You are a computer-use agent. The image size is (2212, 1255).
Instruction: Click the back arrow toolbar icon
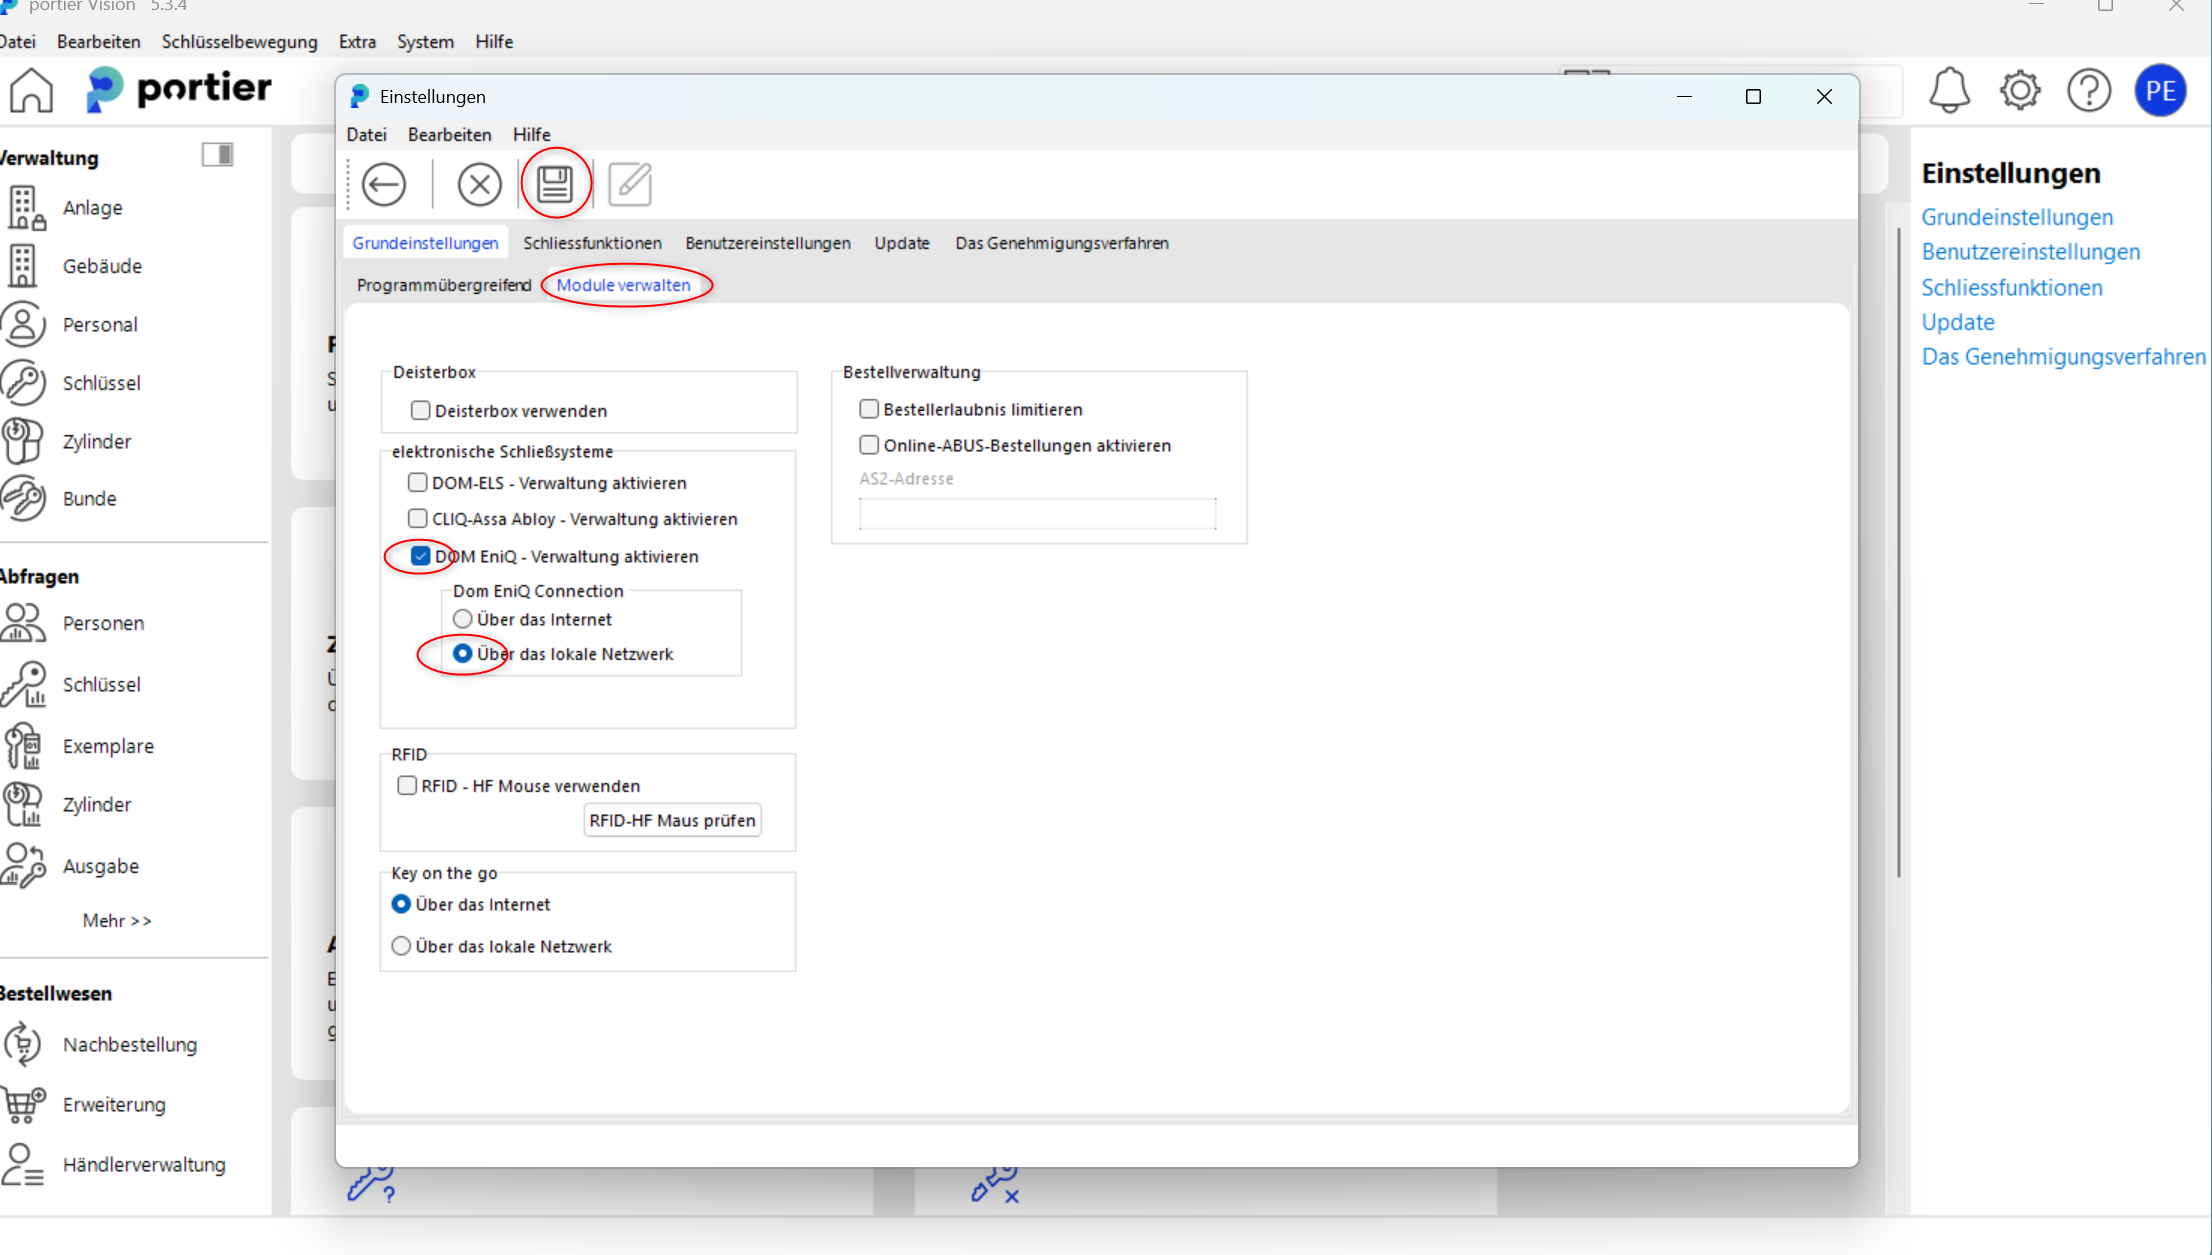[x=384, y=184]
